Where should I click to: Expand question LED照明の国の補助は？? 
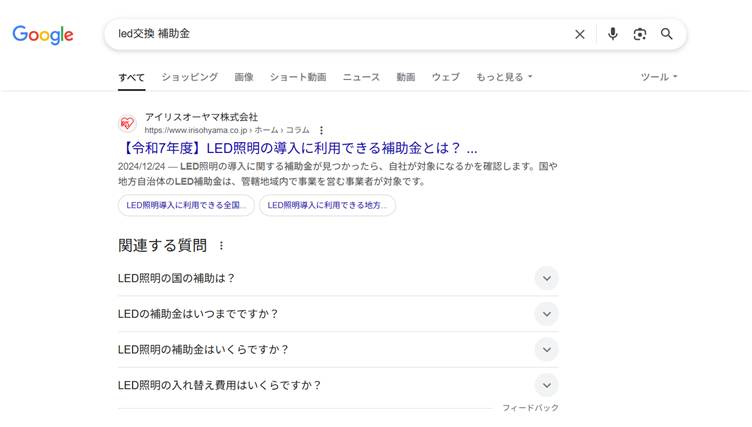pyautogui.click(x=338, y=278)
